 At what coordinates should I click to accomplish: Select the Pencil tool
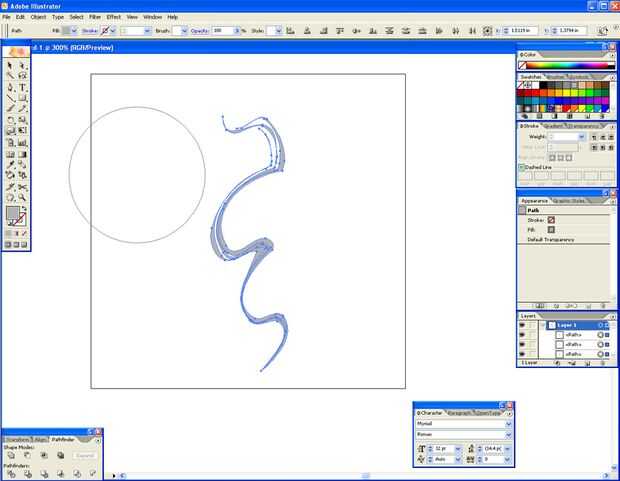[23, 108]
